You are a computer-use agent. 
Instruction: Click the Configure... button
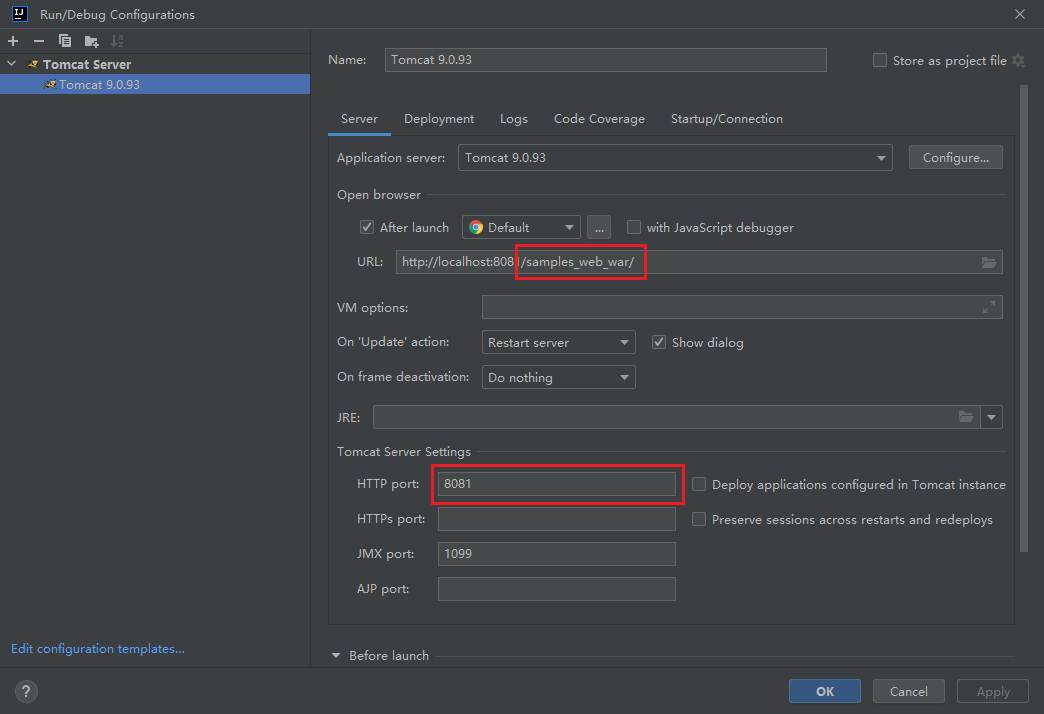(955, 158)
